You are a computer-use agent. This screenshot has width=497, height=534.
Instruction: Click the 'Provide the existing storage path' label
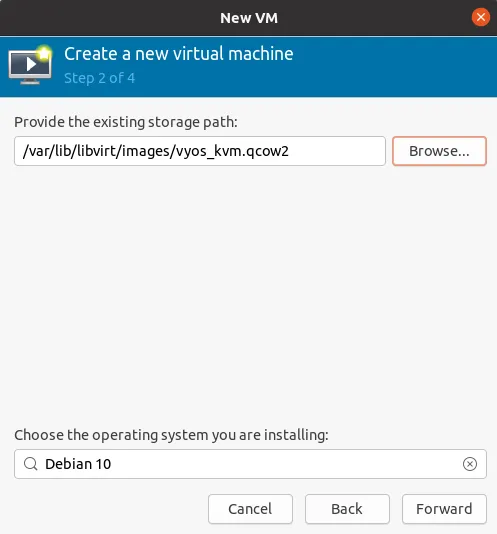pyautogui.click(x=126, y=122)
